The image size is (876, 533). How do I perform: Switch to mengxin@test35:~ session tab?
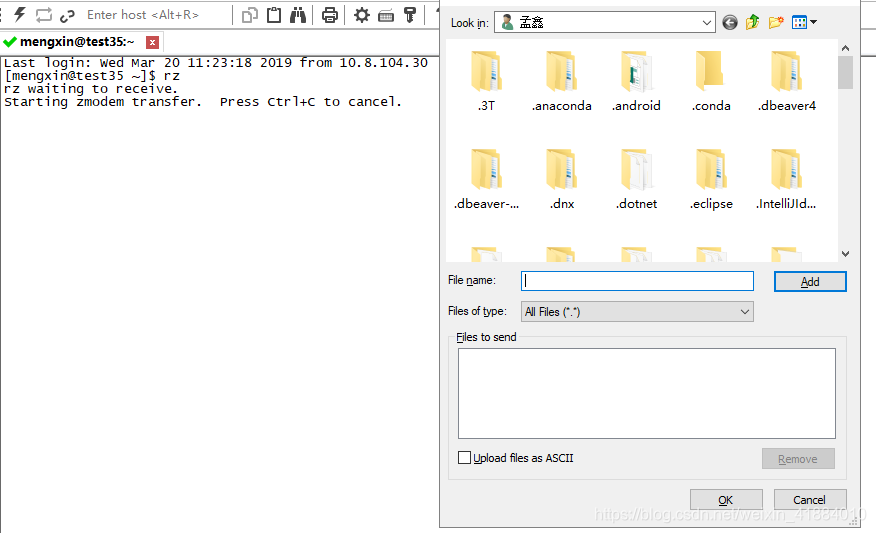tap(78, 42)
